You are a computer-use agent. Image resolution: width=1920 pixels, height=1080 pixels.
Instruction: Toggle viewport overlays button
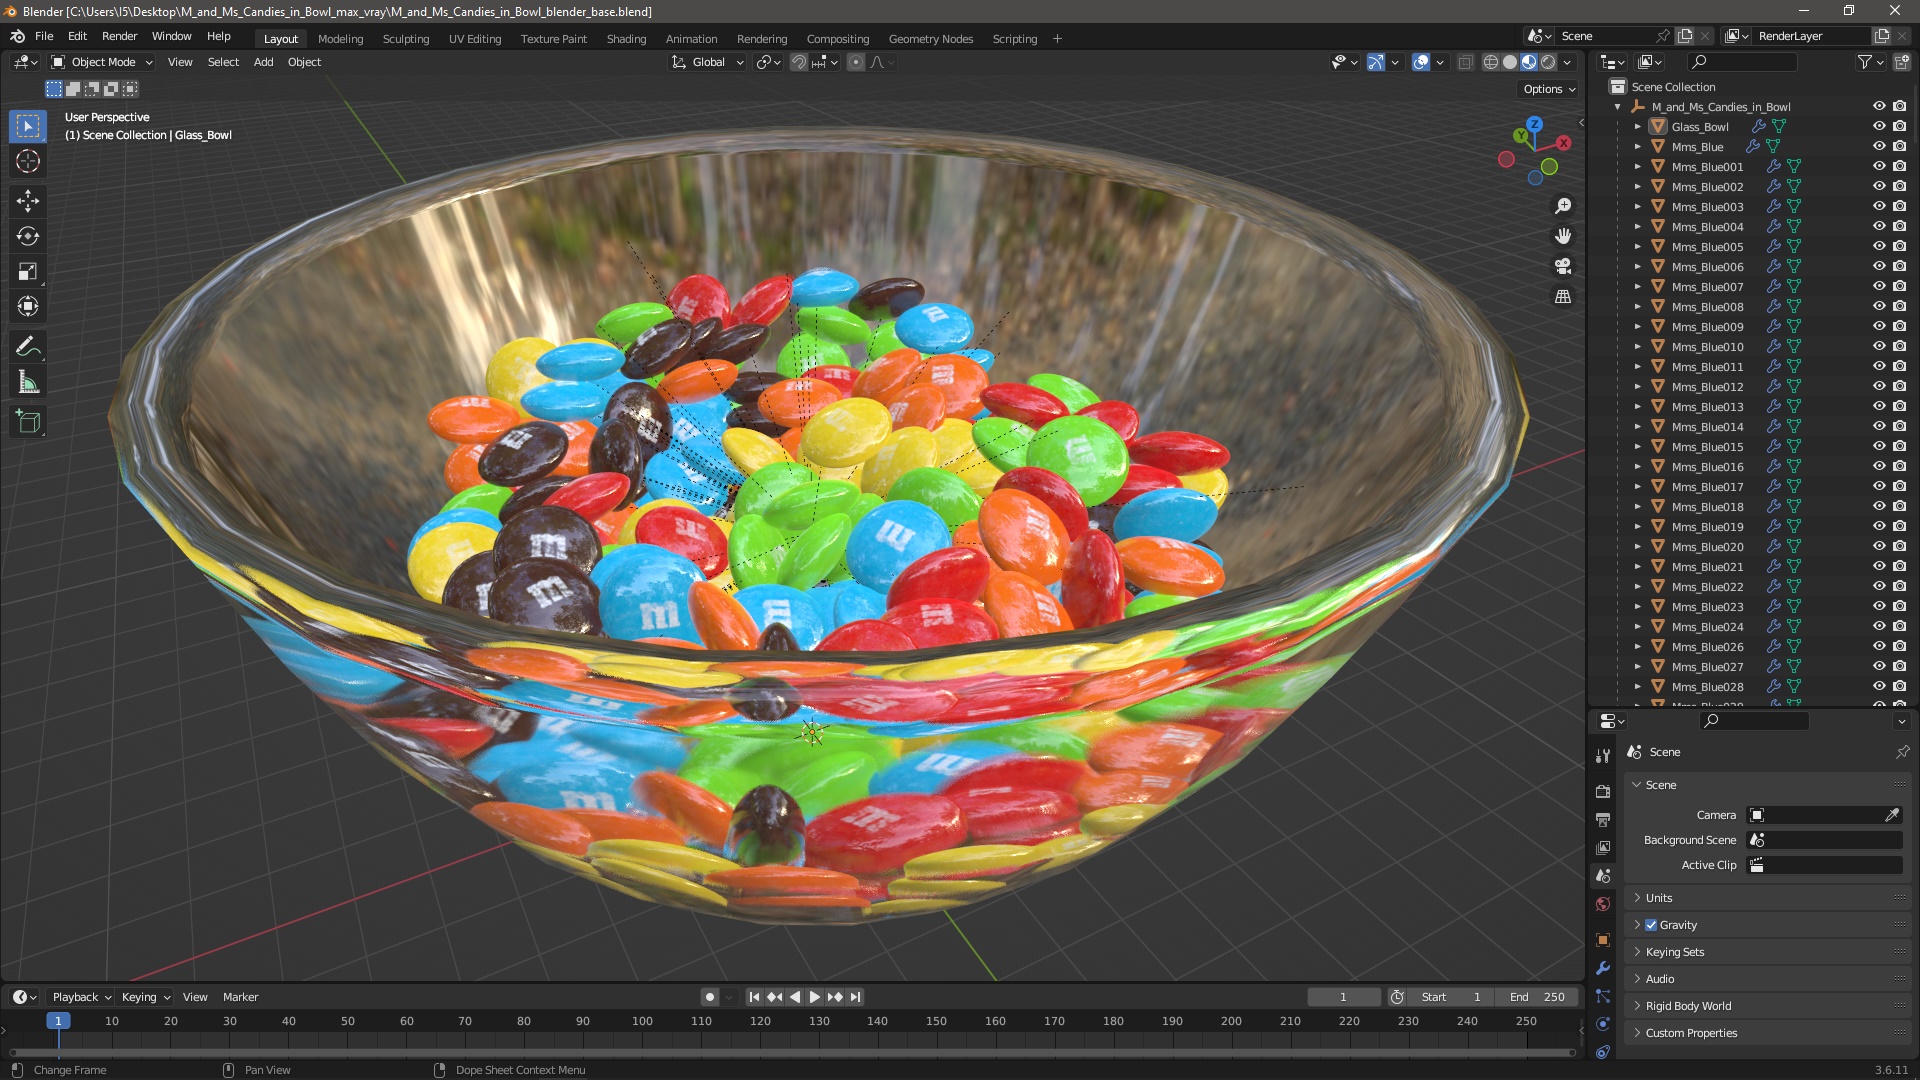(x=1421, y=62)
